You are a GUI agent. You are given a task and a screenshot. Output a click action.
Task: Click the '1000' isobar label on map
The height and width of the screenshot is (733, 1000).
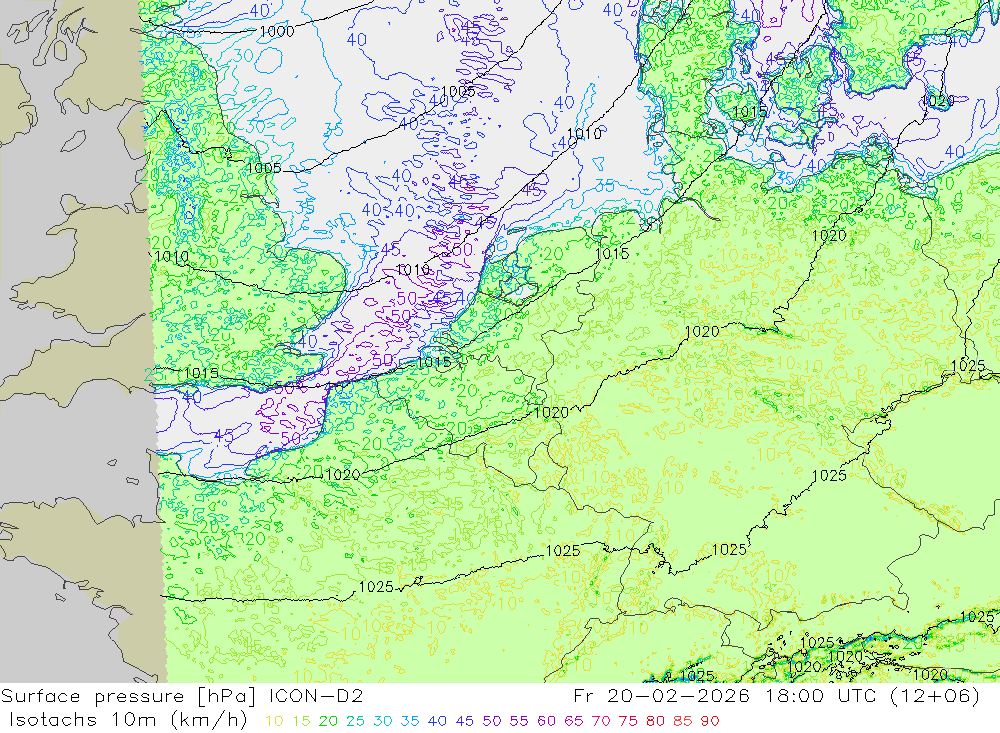(x=277, y=31)
